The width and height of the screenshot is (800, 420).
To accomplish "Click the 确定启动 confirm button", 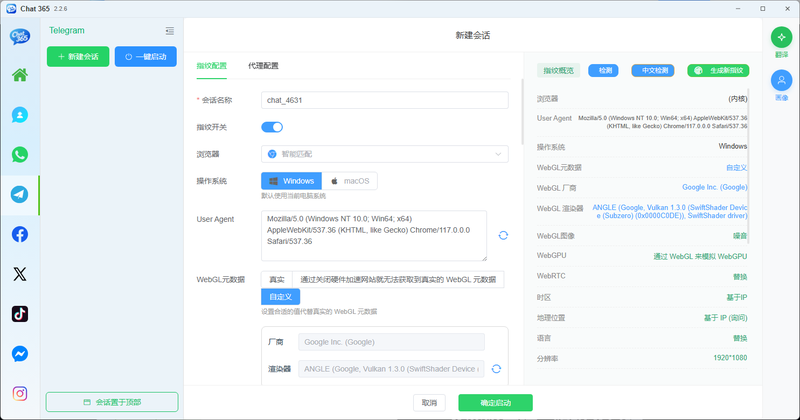I will (495, 403).
